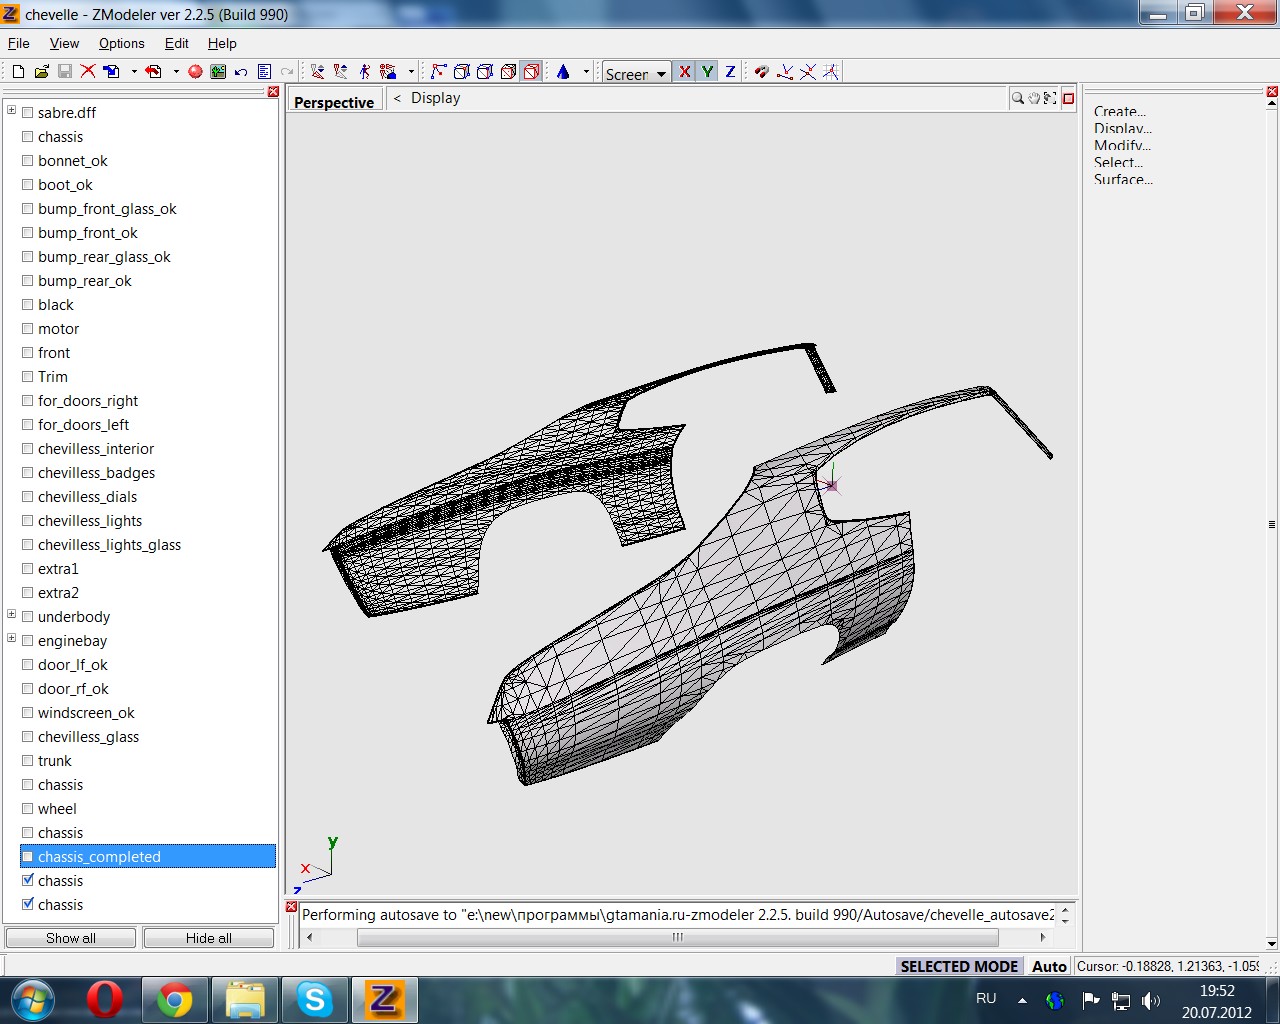This screenshot has width=1280, height=1024.
Task: Toggle the Z axis constraint
Action: (730, 71)
